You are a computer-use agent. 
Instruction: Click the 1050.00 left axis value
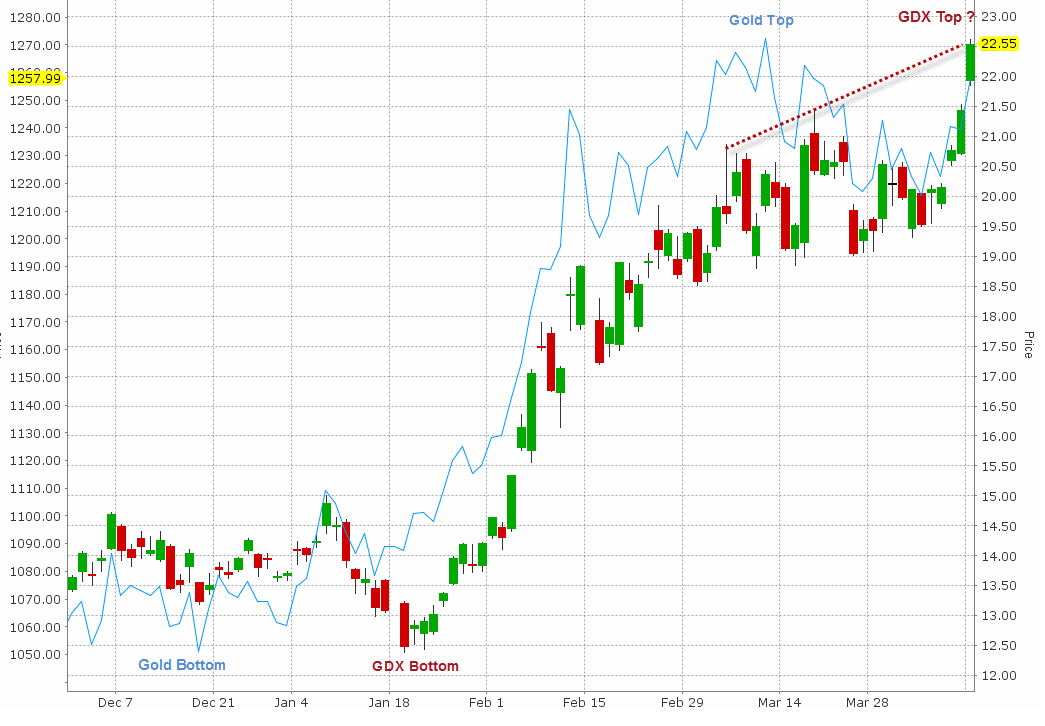[x=35, y=655]
